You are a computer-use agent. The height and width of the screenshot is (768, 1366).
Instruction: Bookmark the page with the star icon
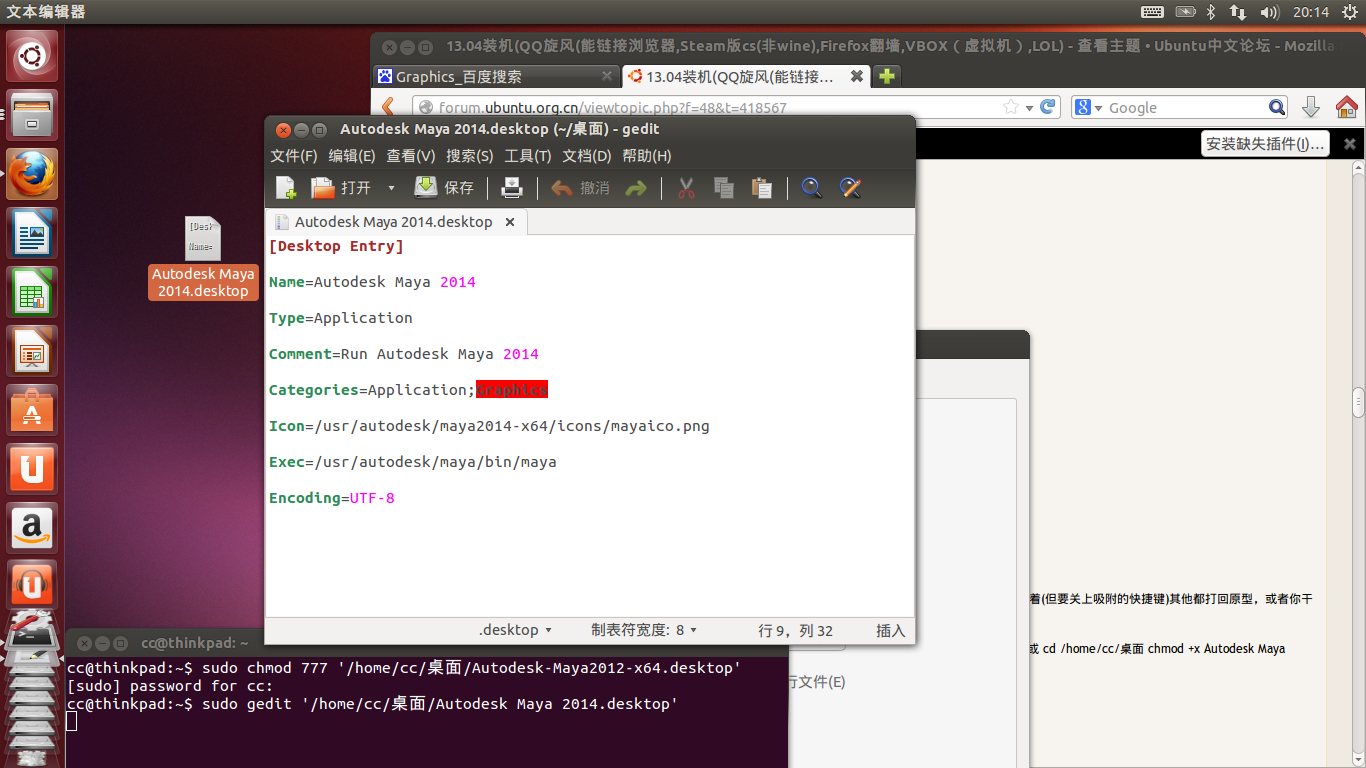1011,107
